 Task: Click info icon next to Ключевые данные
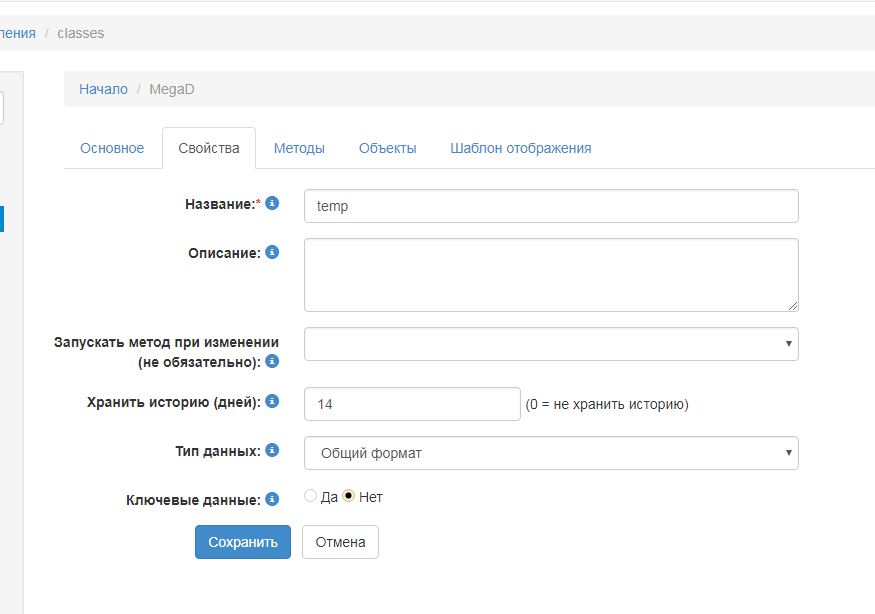pyautogui.click(x=272, y=499)
